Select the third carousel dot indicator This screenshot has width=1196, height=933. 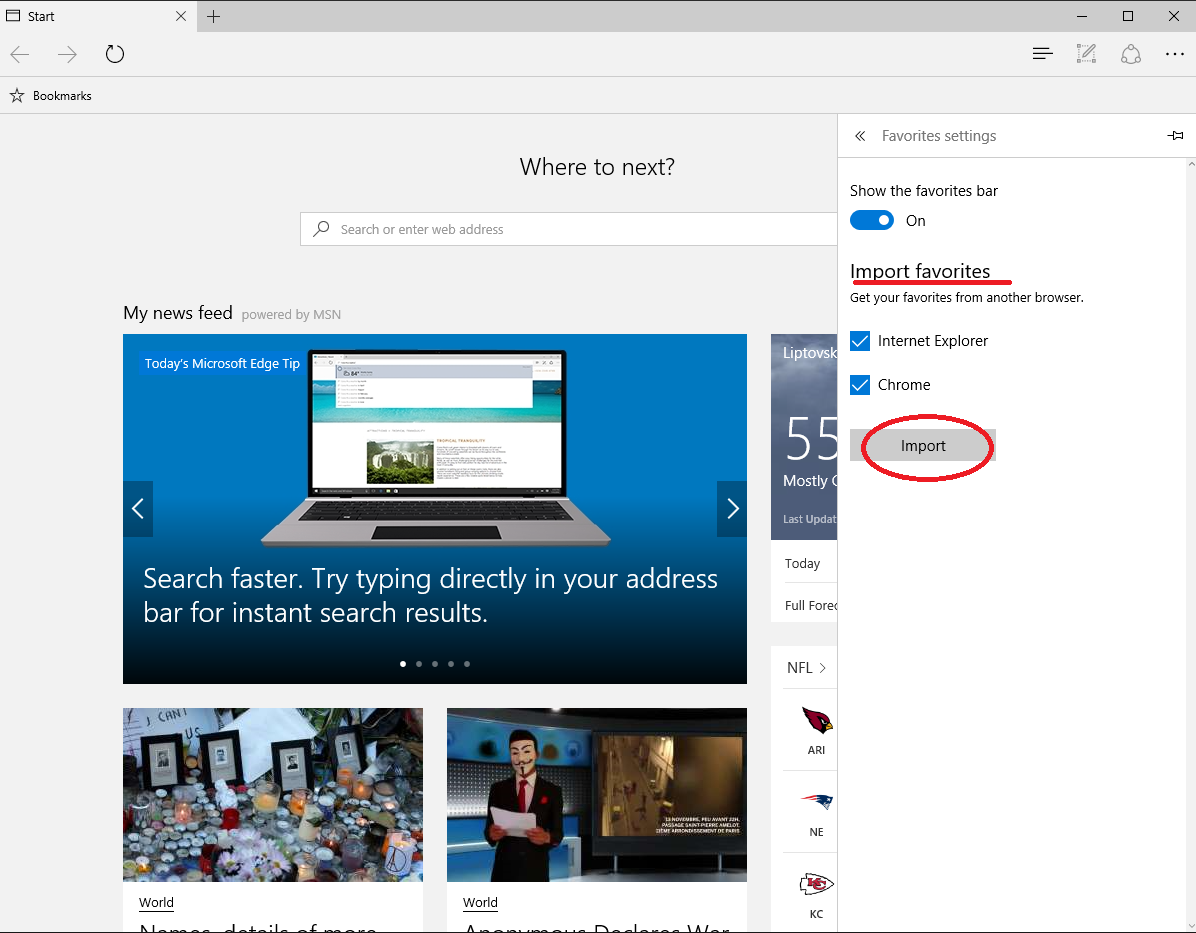coord(435,664)
